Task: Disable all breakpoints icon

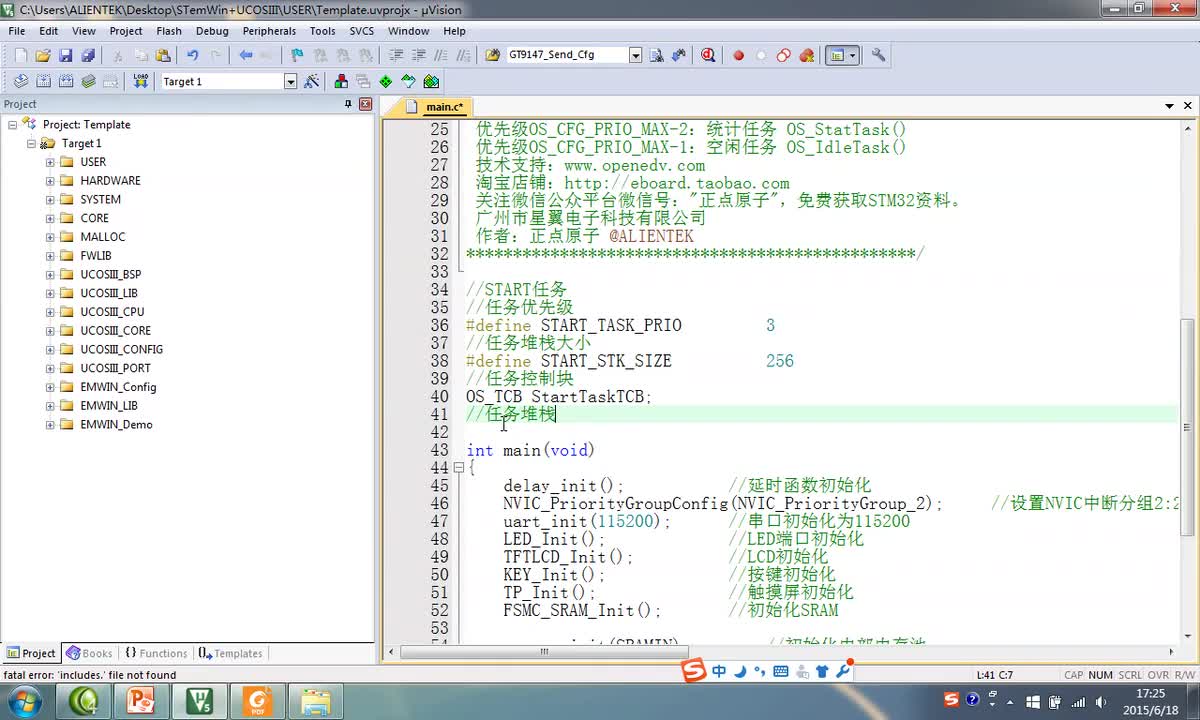Action: pos(784,56)
